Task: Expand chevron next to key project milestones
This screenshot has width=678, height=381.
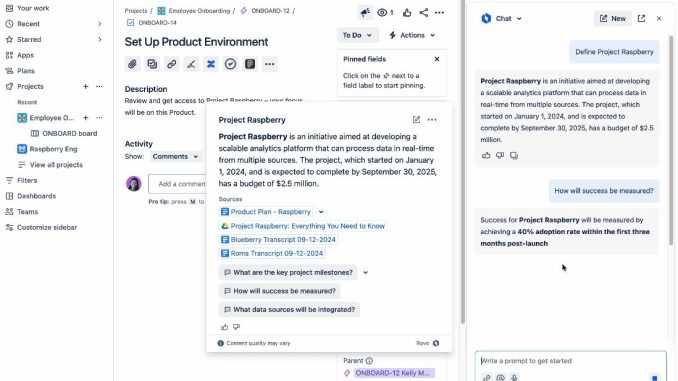Action: [x=365, y=272]
